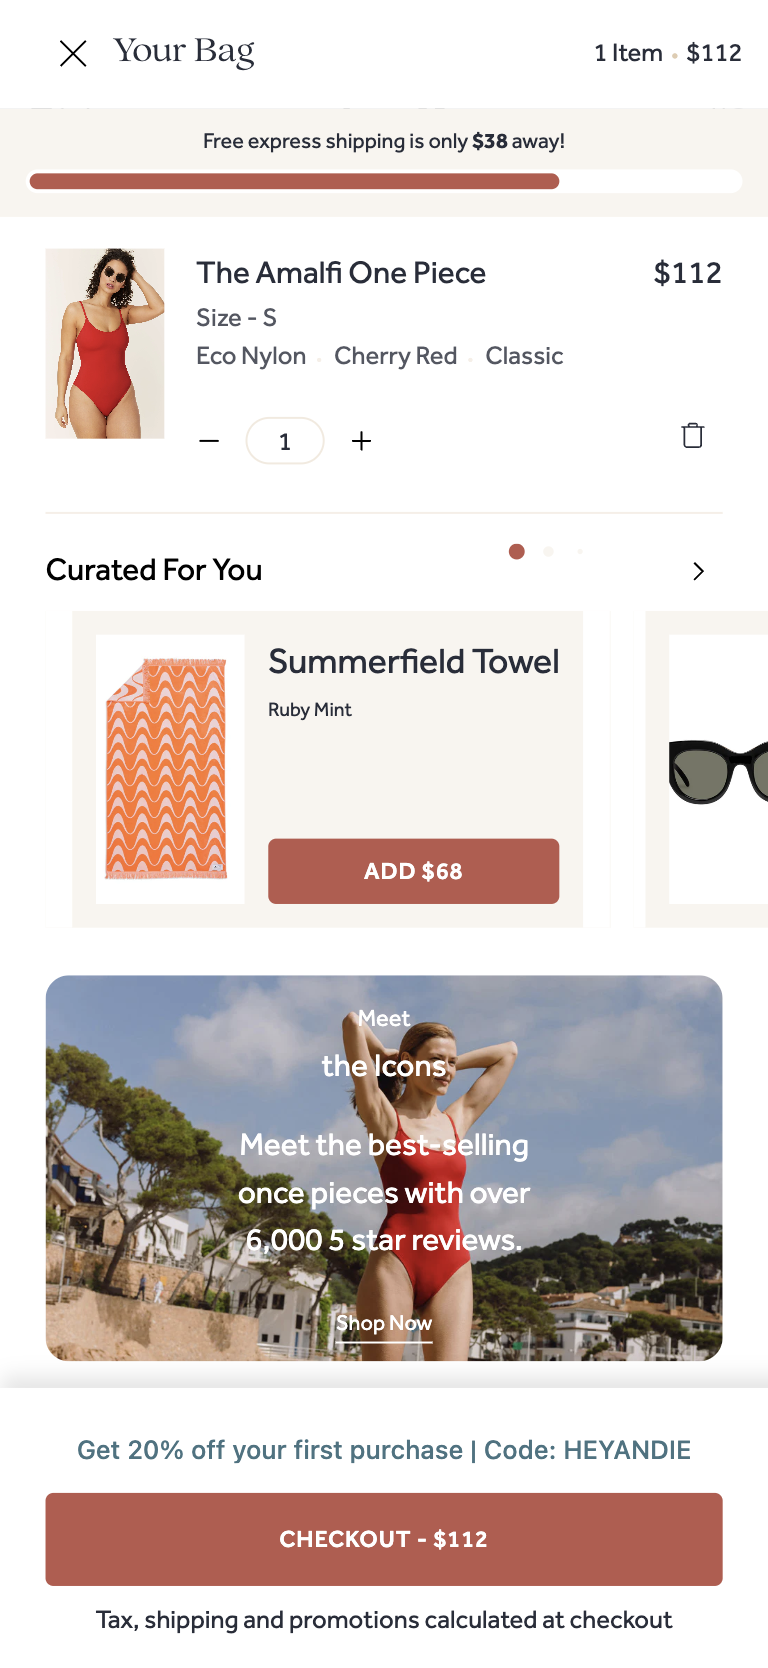Open the Summerfield Towel thumbnail
This screenshot has height=1668, width=768.
[170, 769]
